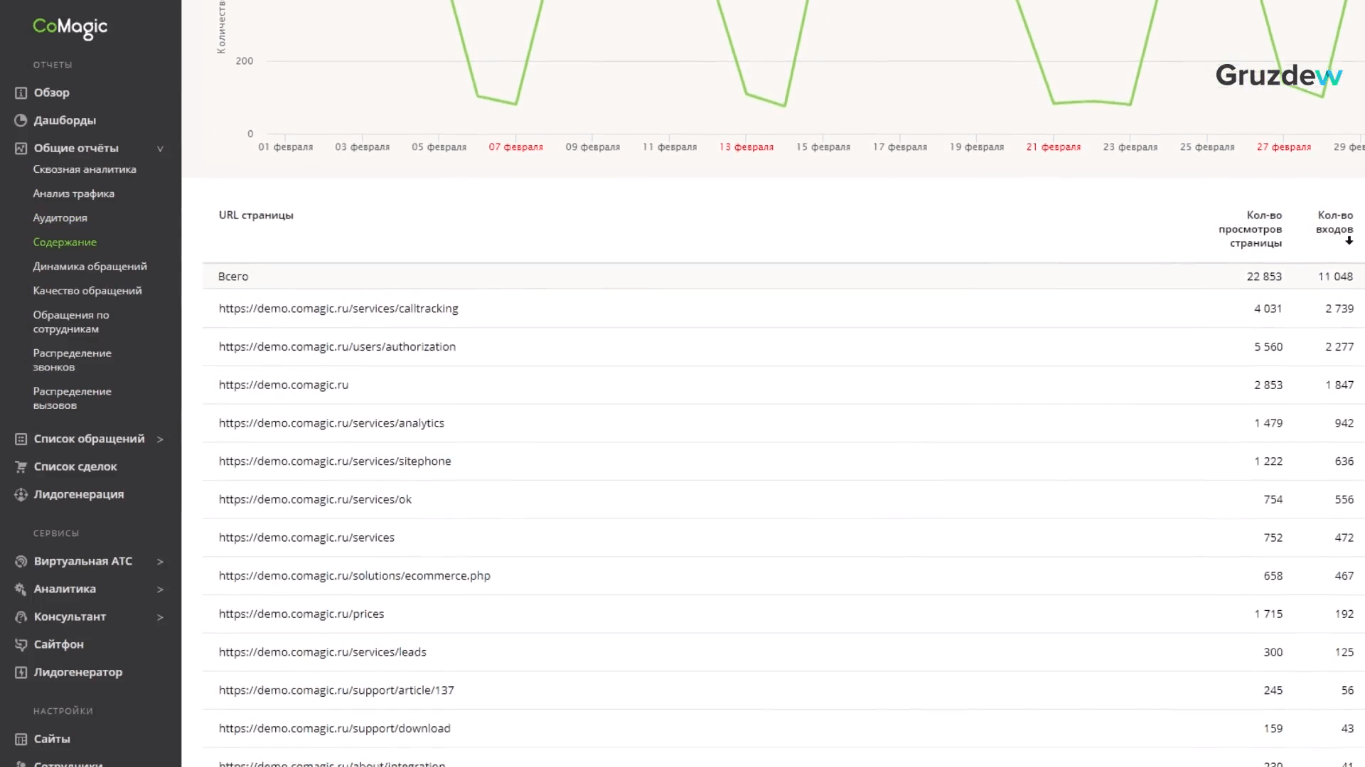
Task: Click the Дашборды pie chart icon
Action: [x=20, y=121]
